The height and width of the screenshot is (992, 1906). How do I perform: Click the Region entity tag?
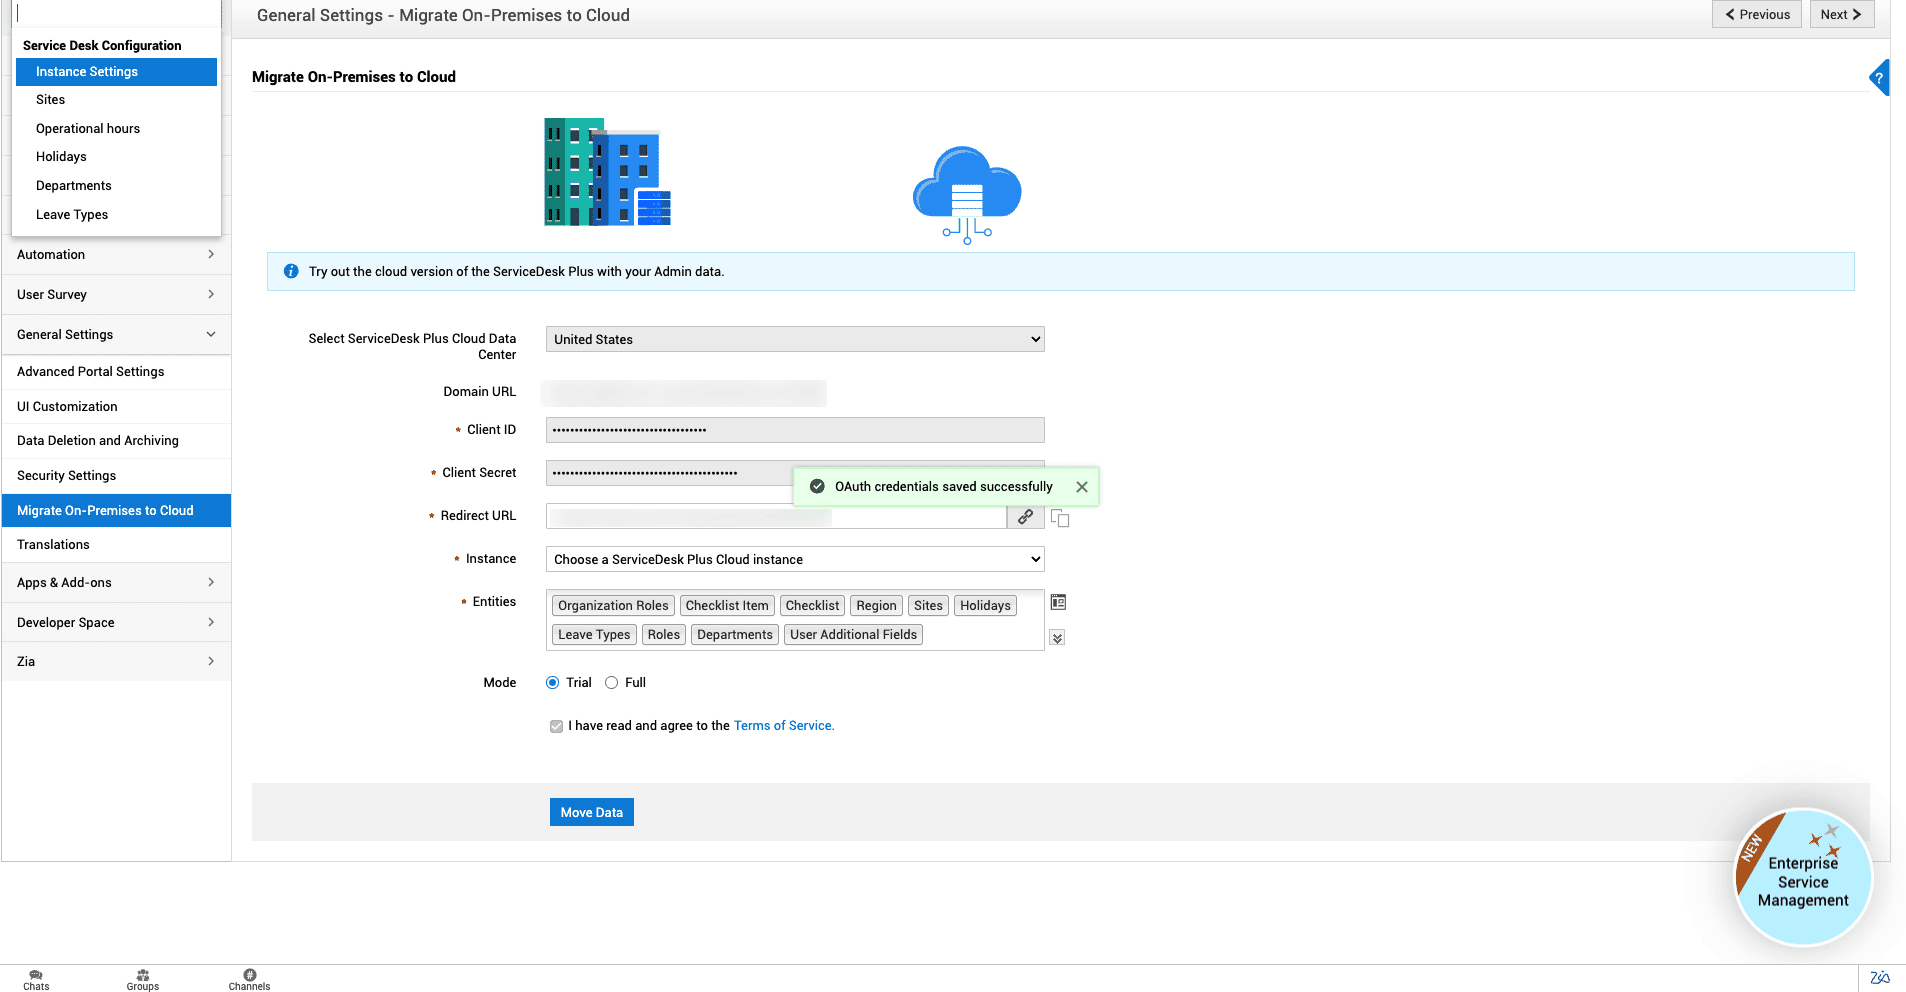pos(876,606)
